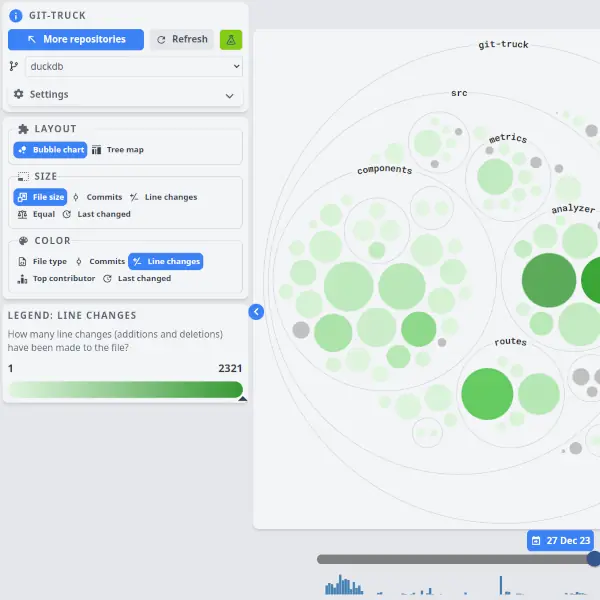Screen dimensions: 600x600
Task: Expand the Settings section chevron
Action: (230, 95)
